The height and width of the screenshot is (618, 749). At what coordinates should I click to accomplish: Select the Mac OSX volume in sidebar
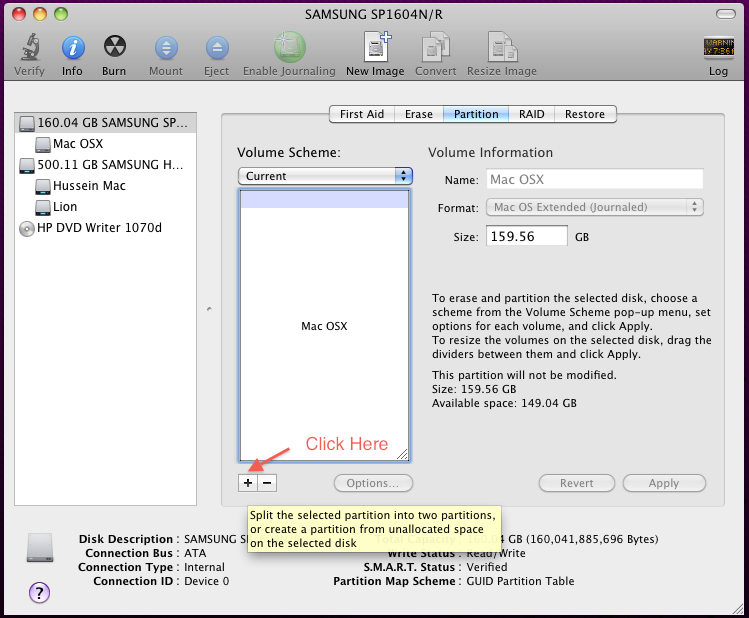[x=106, y=144]
